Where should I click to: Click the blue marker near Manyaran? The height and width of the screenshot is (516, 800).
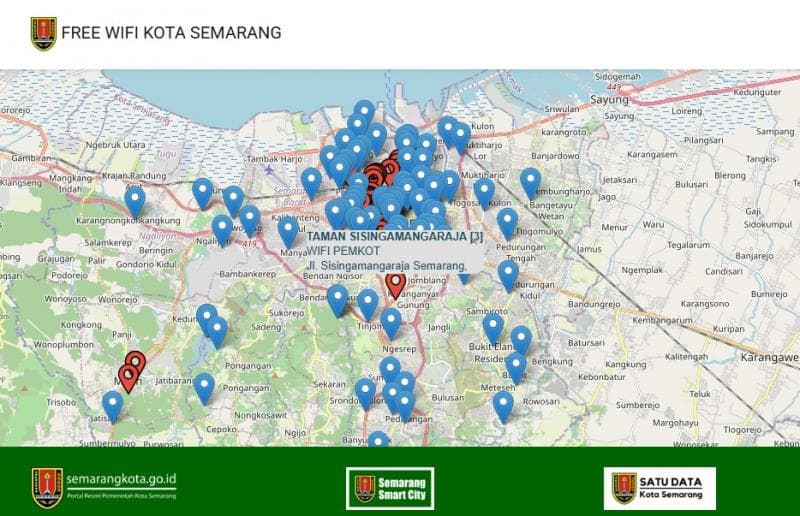tap(288, 231)
